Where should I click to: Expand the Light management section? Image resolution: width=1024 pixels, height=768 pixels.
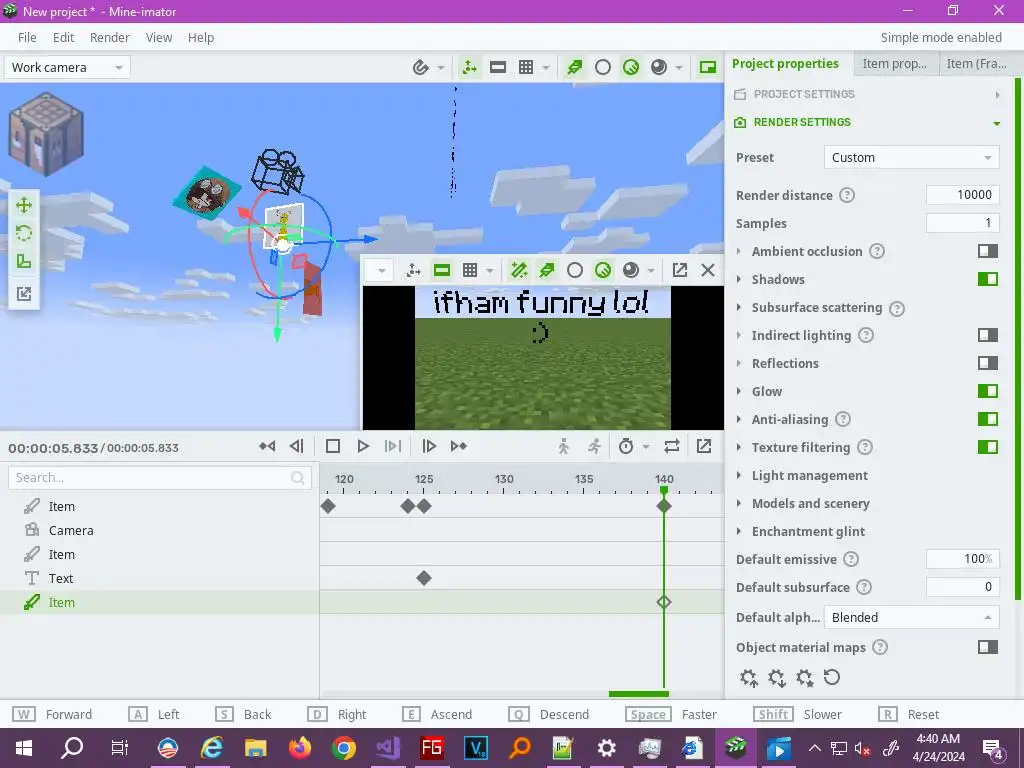739,475
